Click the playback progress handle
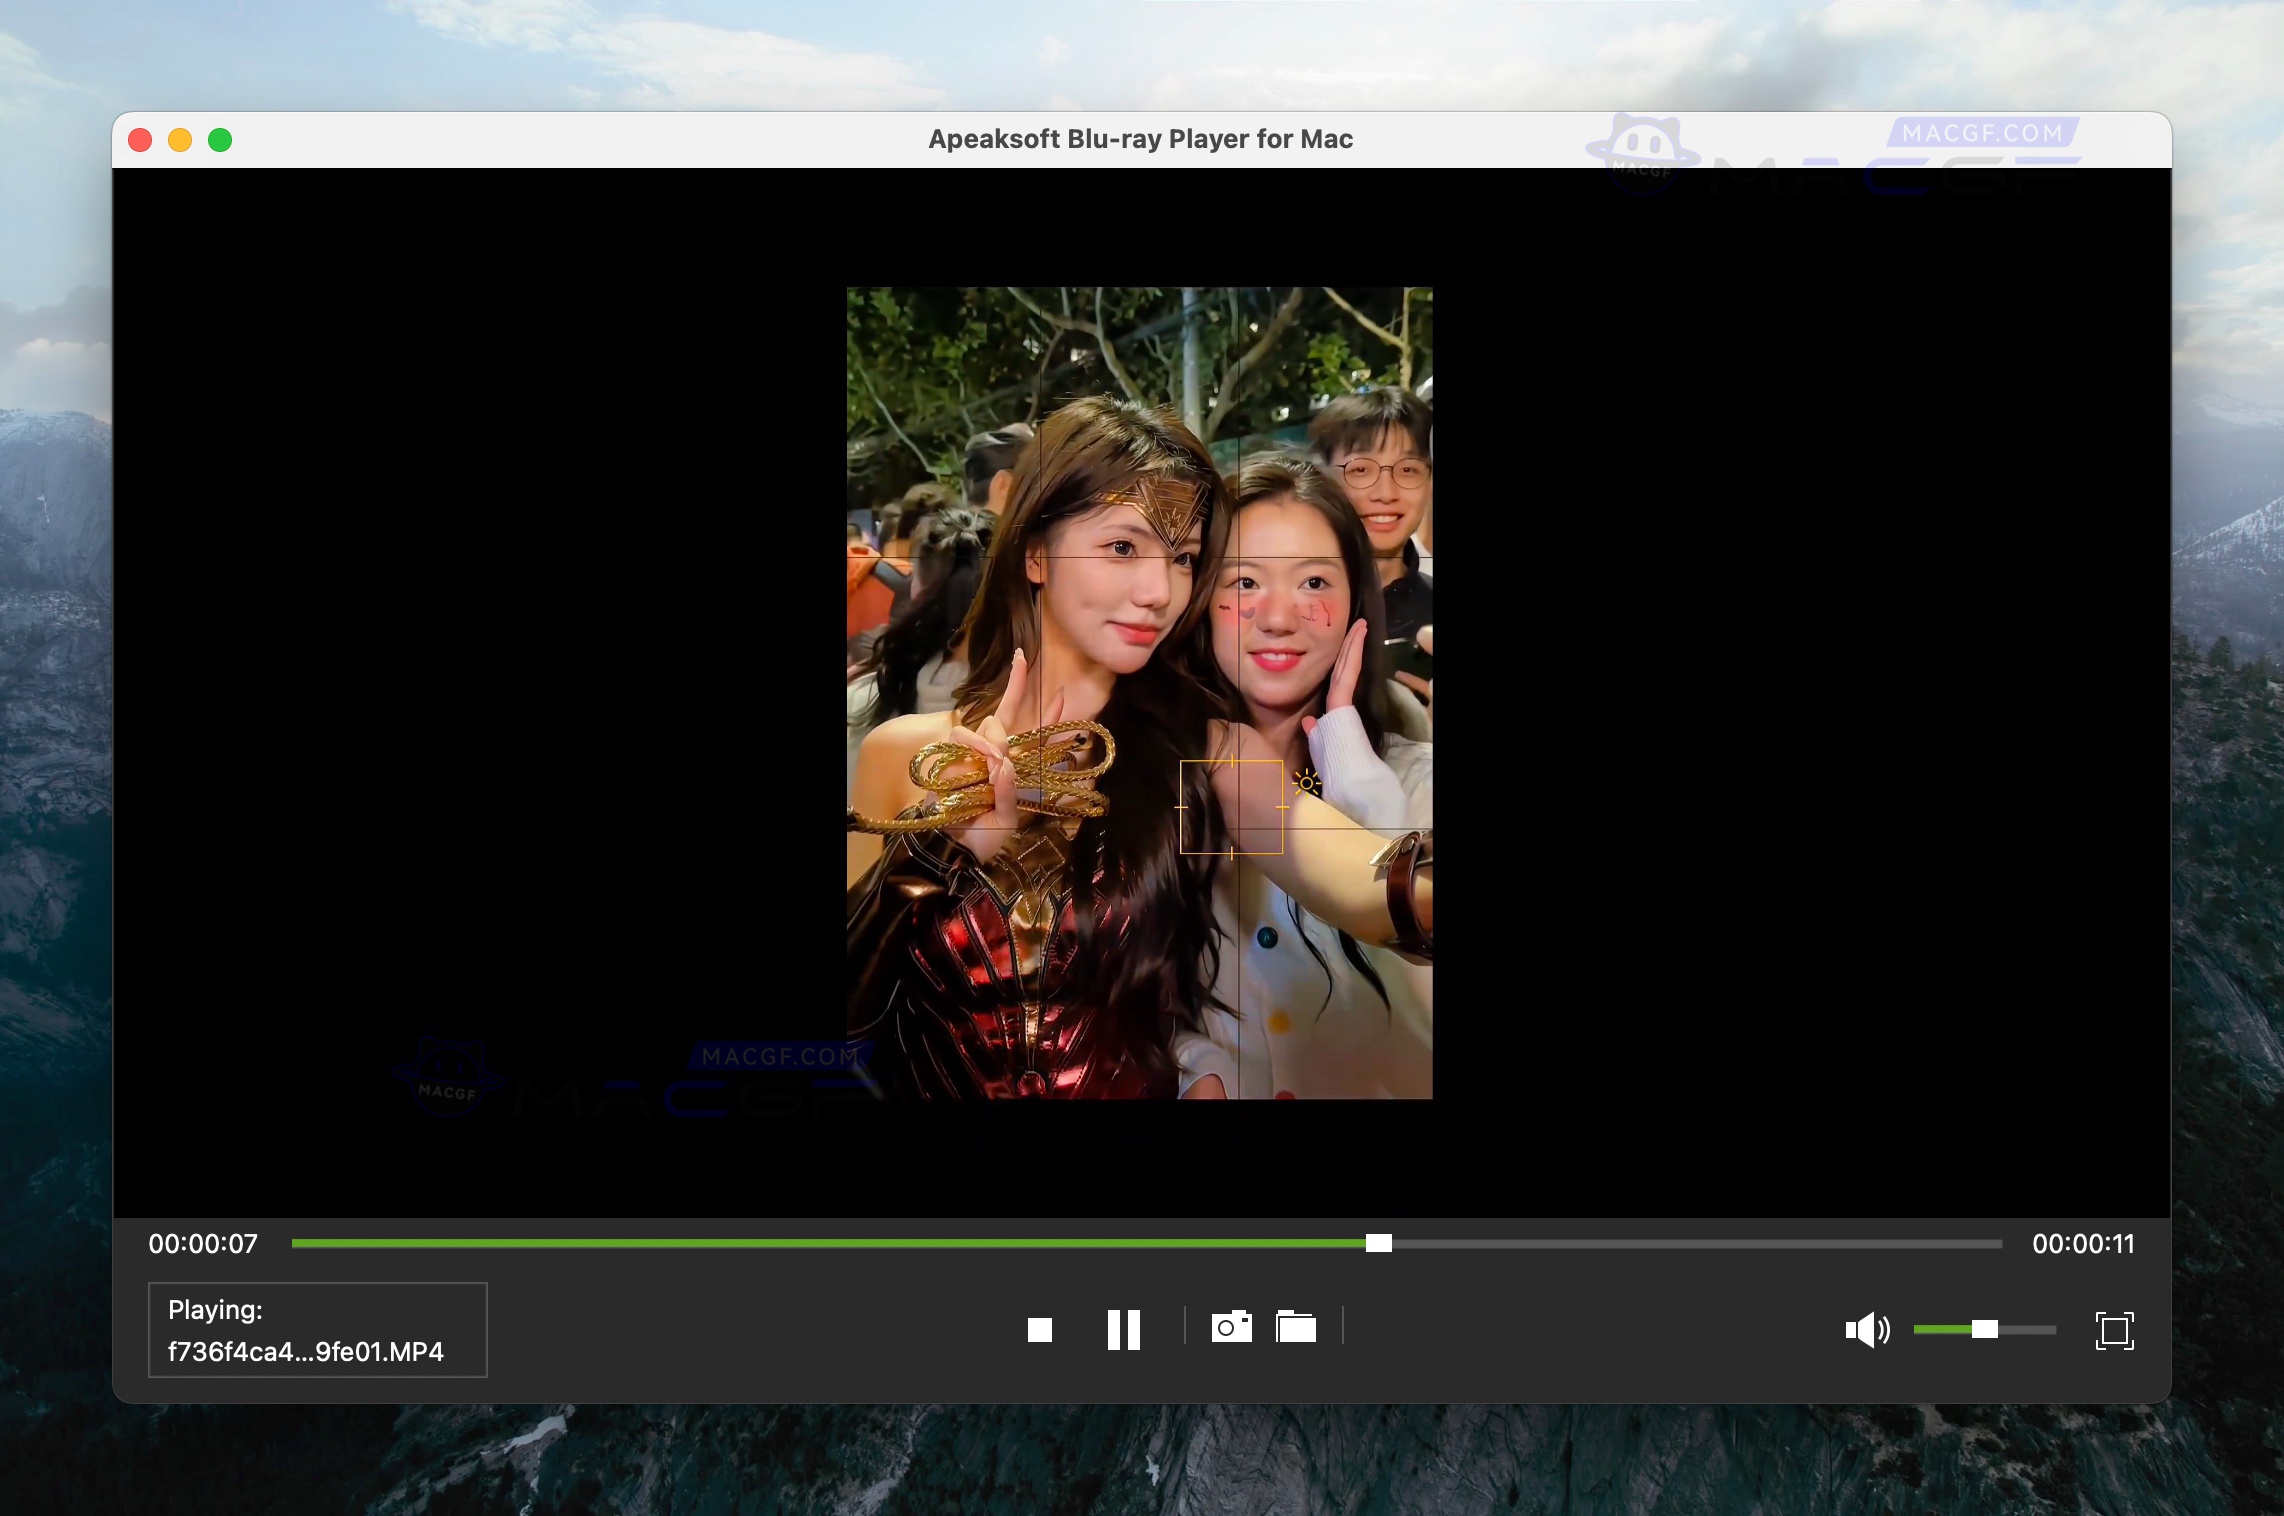Screen dimensions: 2284x1516 click(x=1379, y=1243)
